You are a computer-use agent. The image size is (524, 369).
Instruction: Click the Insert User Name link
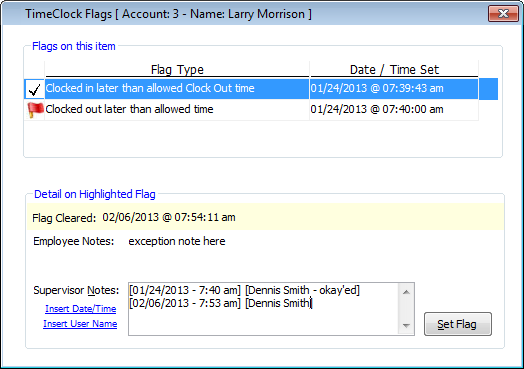click(x=80, y=324)
